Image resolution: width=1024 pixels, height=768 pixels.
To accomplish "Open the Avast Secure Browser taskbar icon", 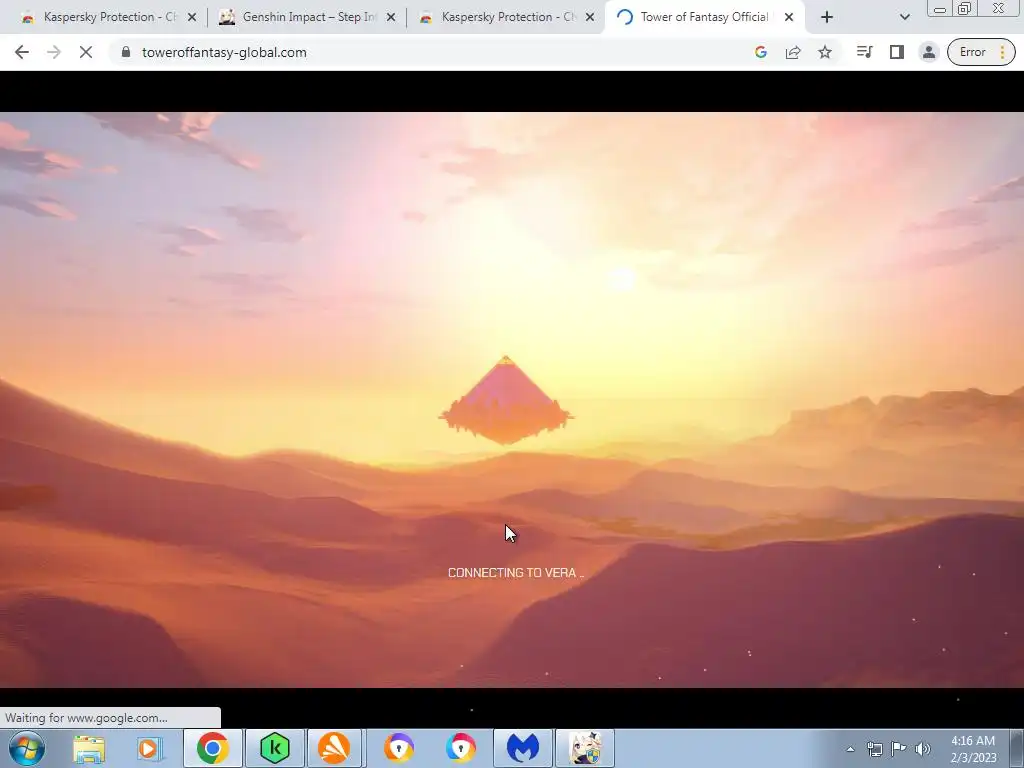I will (x=398, y=748).
